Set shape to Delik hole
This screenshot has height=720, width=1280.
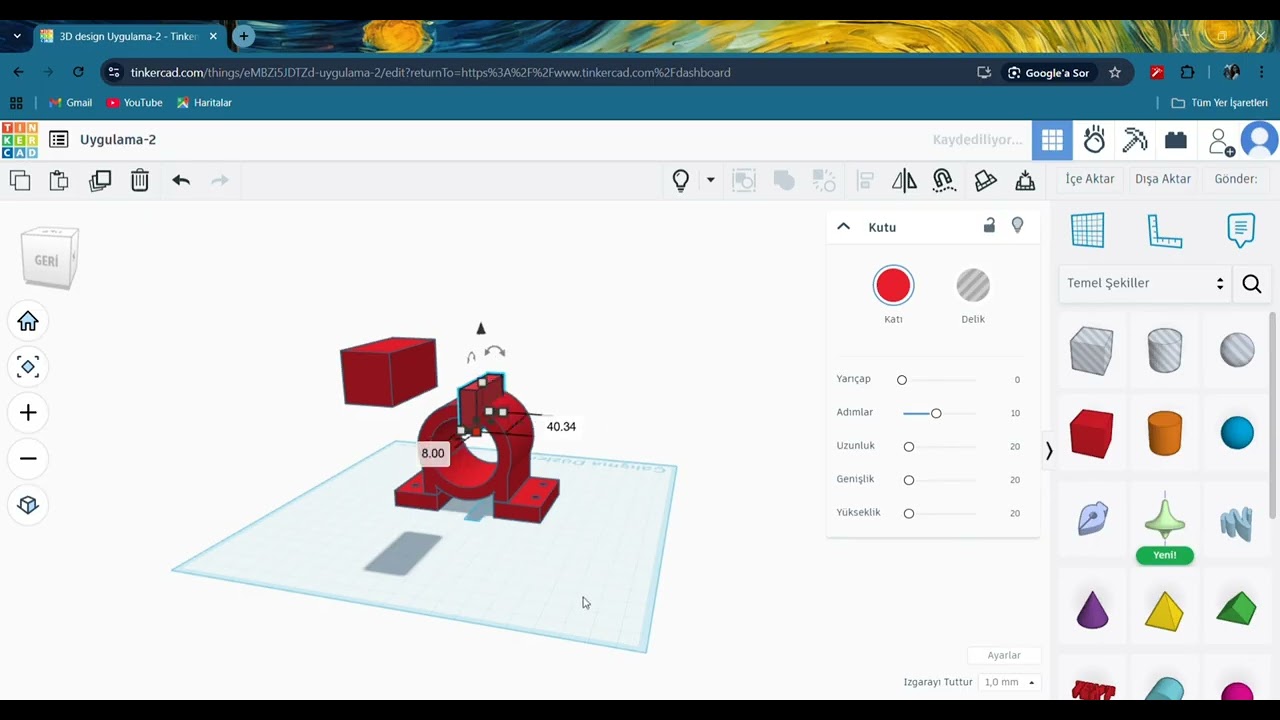[973, 286]
